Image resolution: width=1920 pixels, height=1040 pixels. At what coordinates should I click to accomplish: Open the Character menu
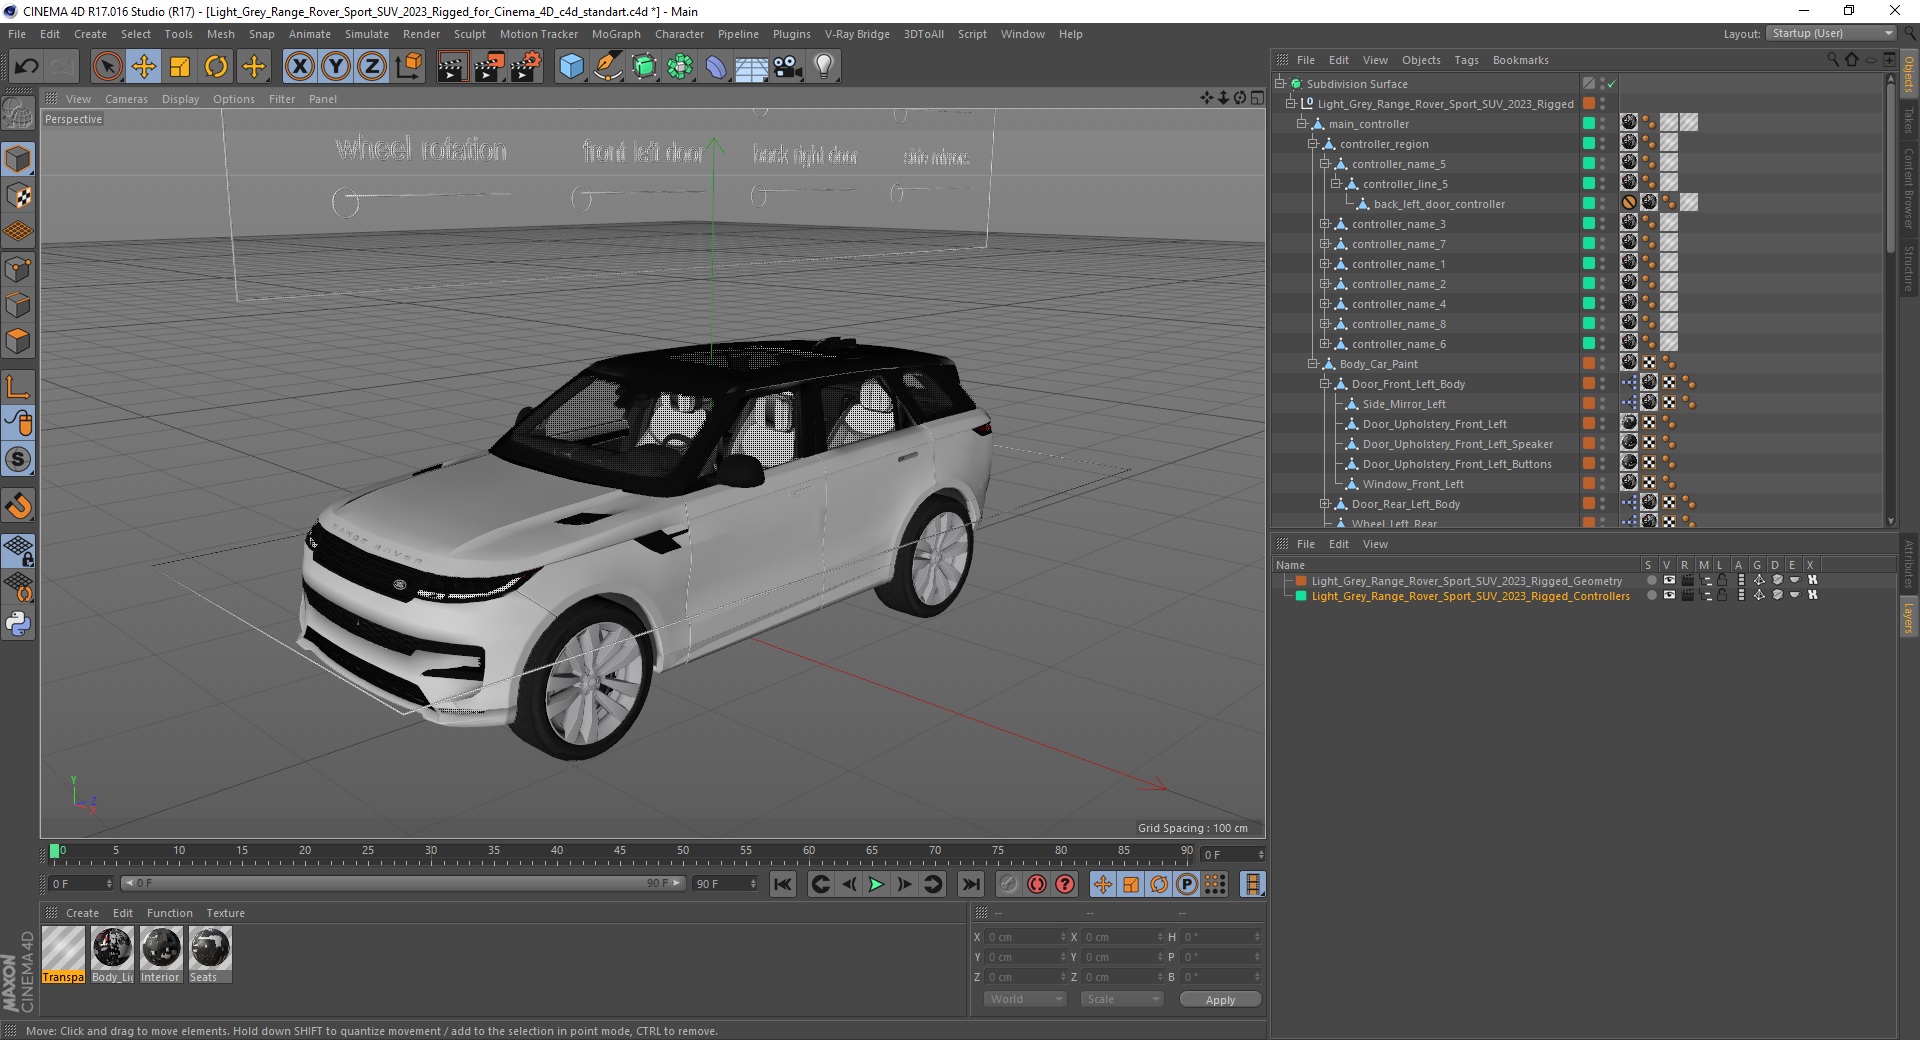click(679, 34)
